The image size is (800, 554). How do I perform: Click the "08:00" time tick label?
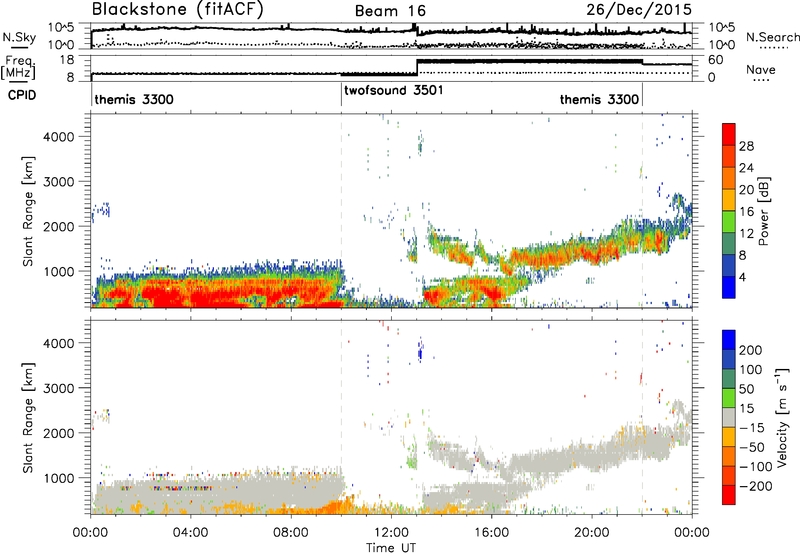tap(291, 533)
